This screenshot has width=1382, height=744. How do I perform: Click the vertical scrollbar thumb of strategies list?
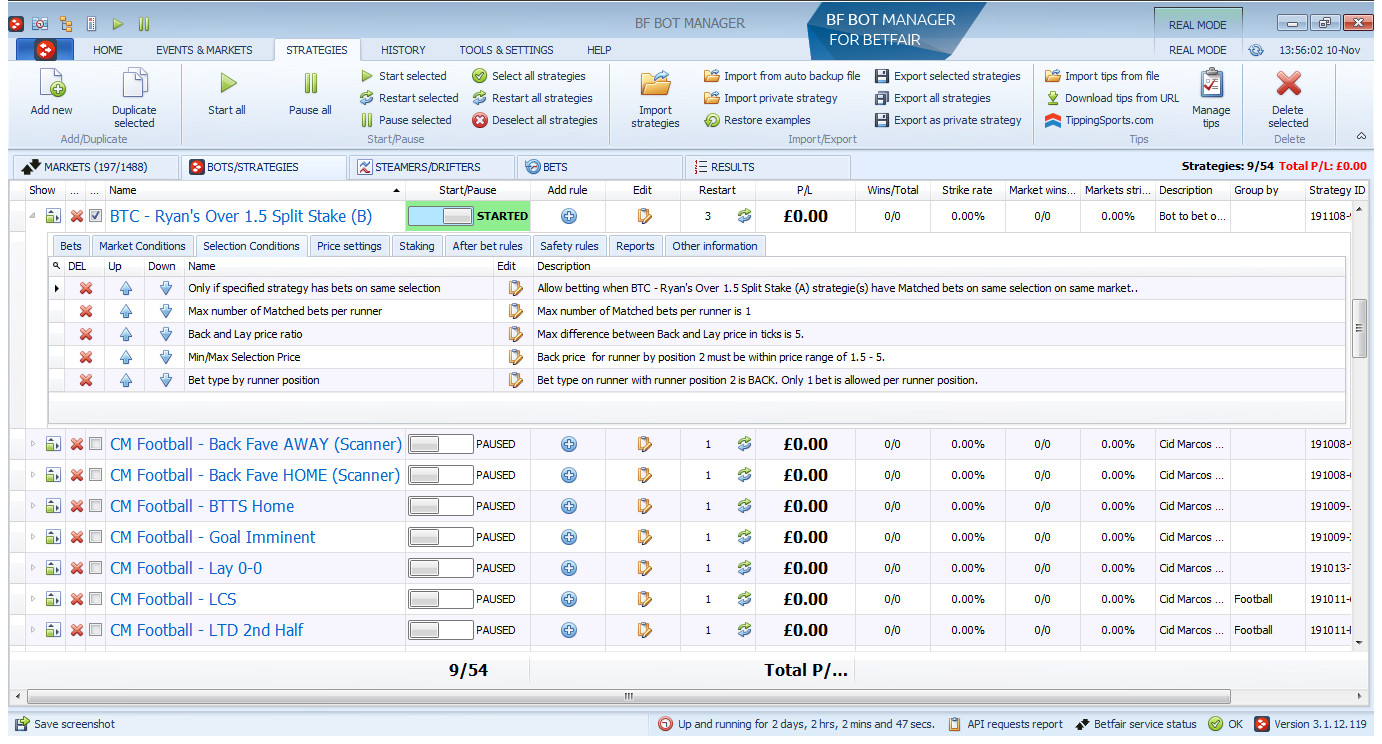point(1359,328)
